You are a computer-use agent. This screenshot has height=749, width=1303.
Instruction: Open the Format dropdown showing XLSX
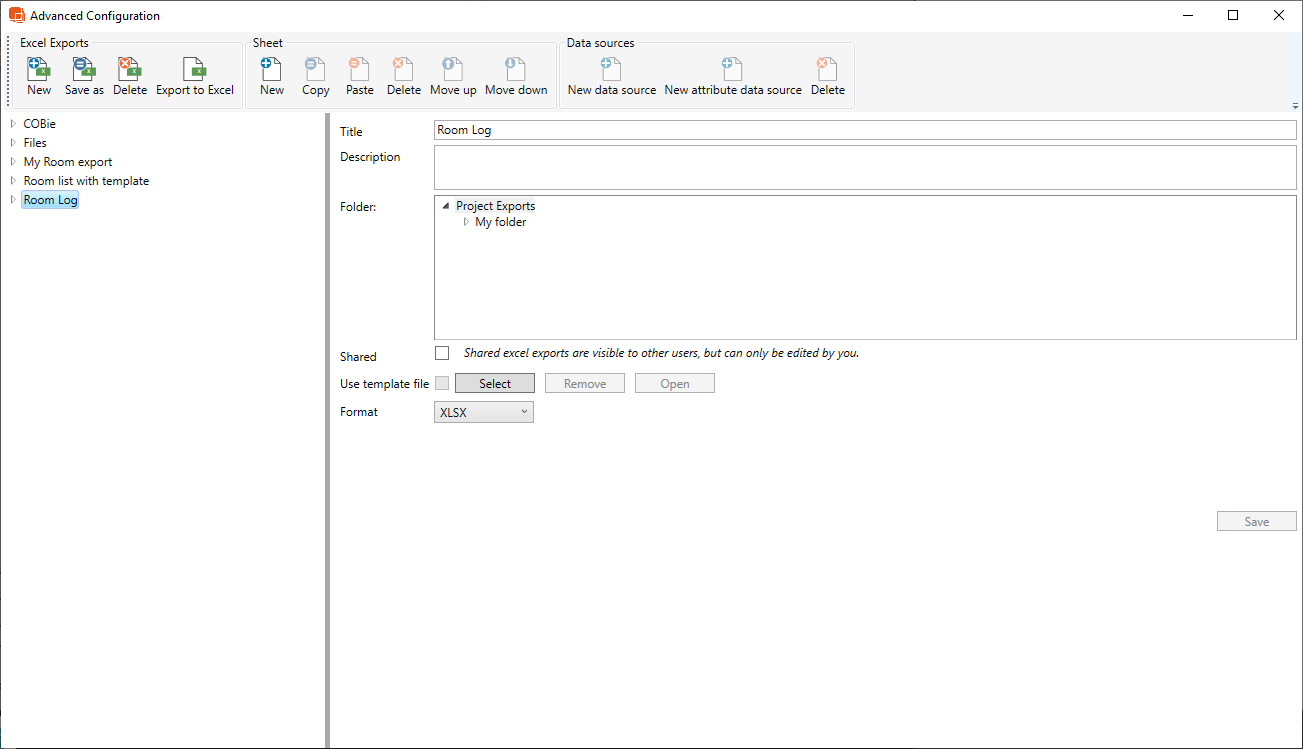(x=484, y=412)
